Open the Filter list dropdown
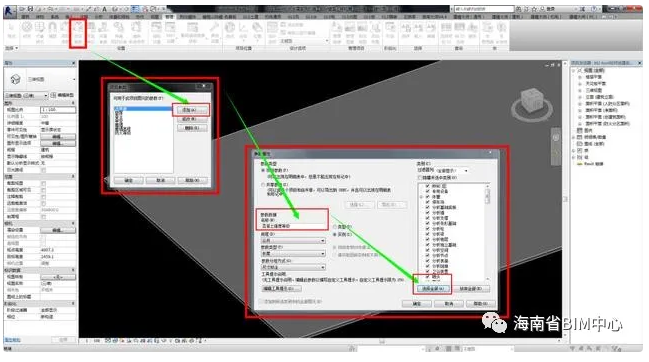This screenshot has width=649, height=362. point(452,170)
